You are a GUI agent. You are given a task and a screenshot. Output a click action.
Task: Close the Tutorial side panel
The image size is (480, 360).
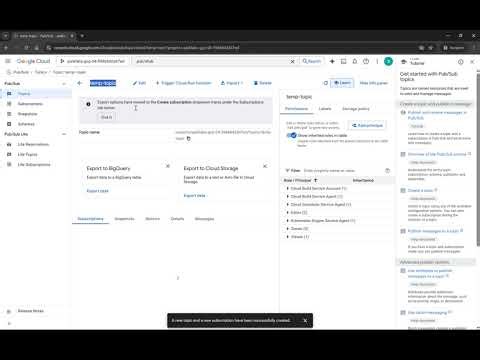point(472,62)
